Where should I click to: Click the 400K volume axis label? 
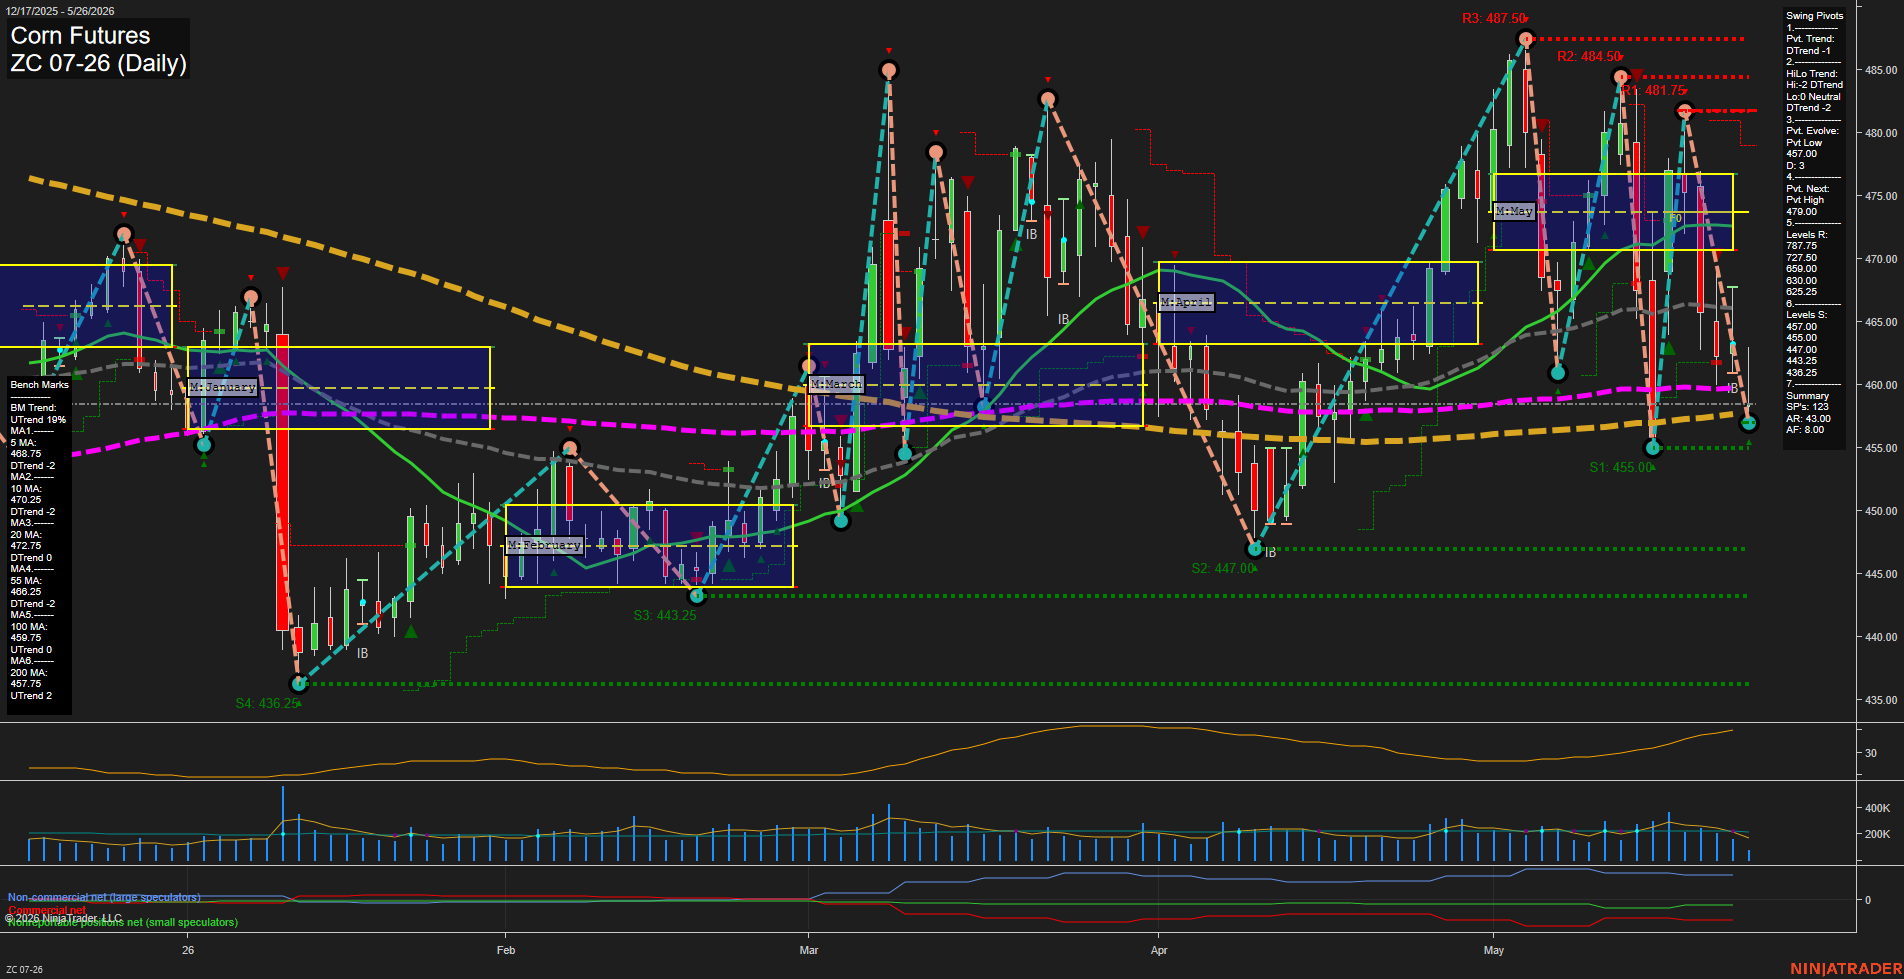coord(1877,808)
